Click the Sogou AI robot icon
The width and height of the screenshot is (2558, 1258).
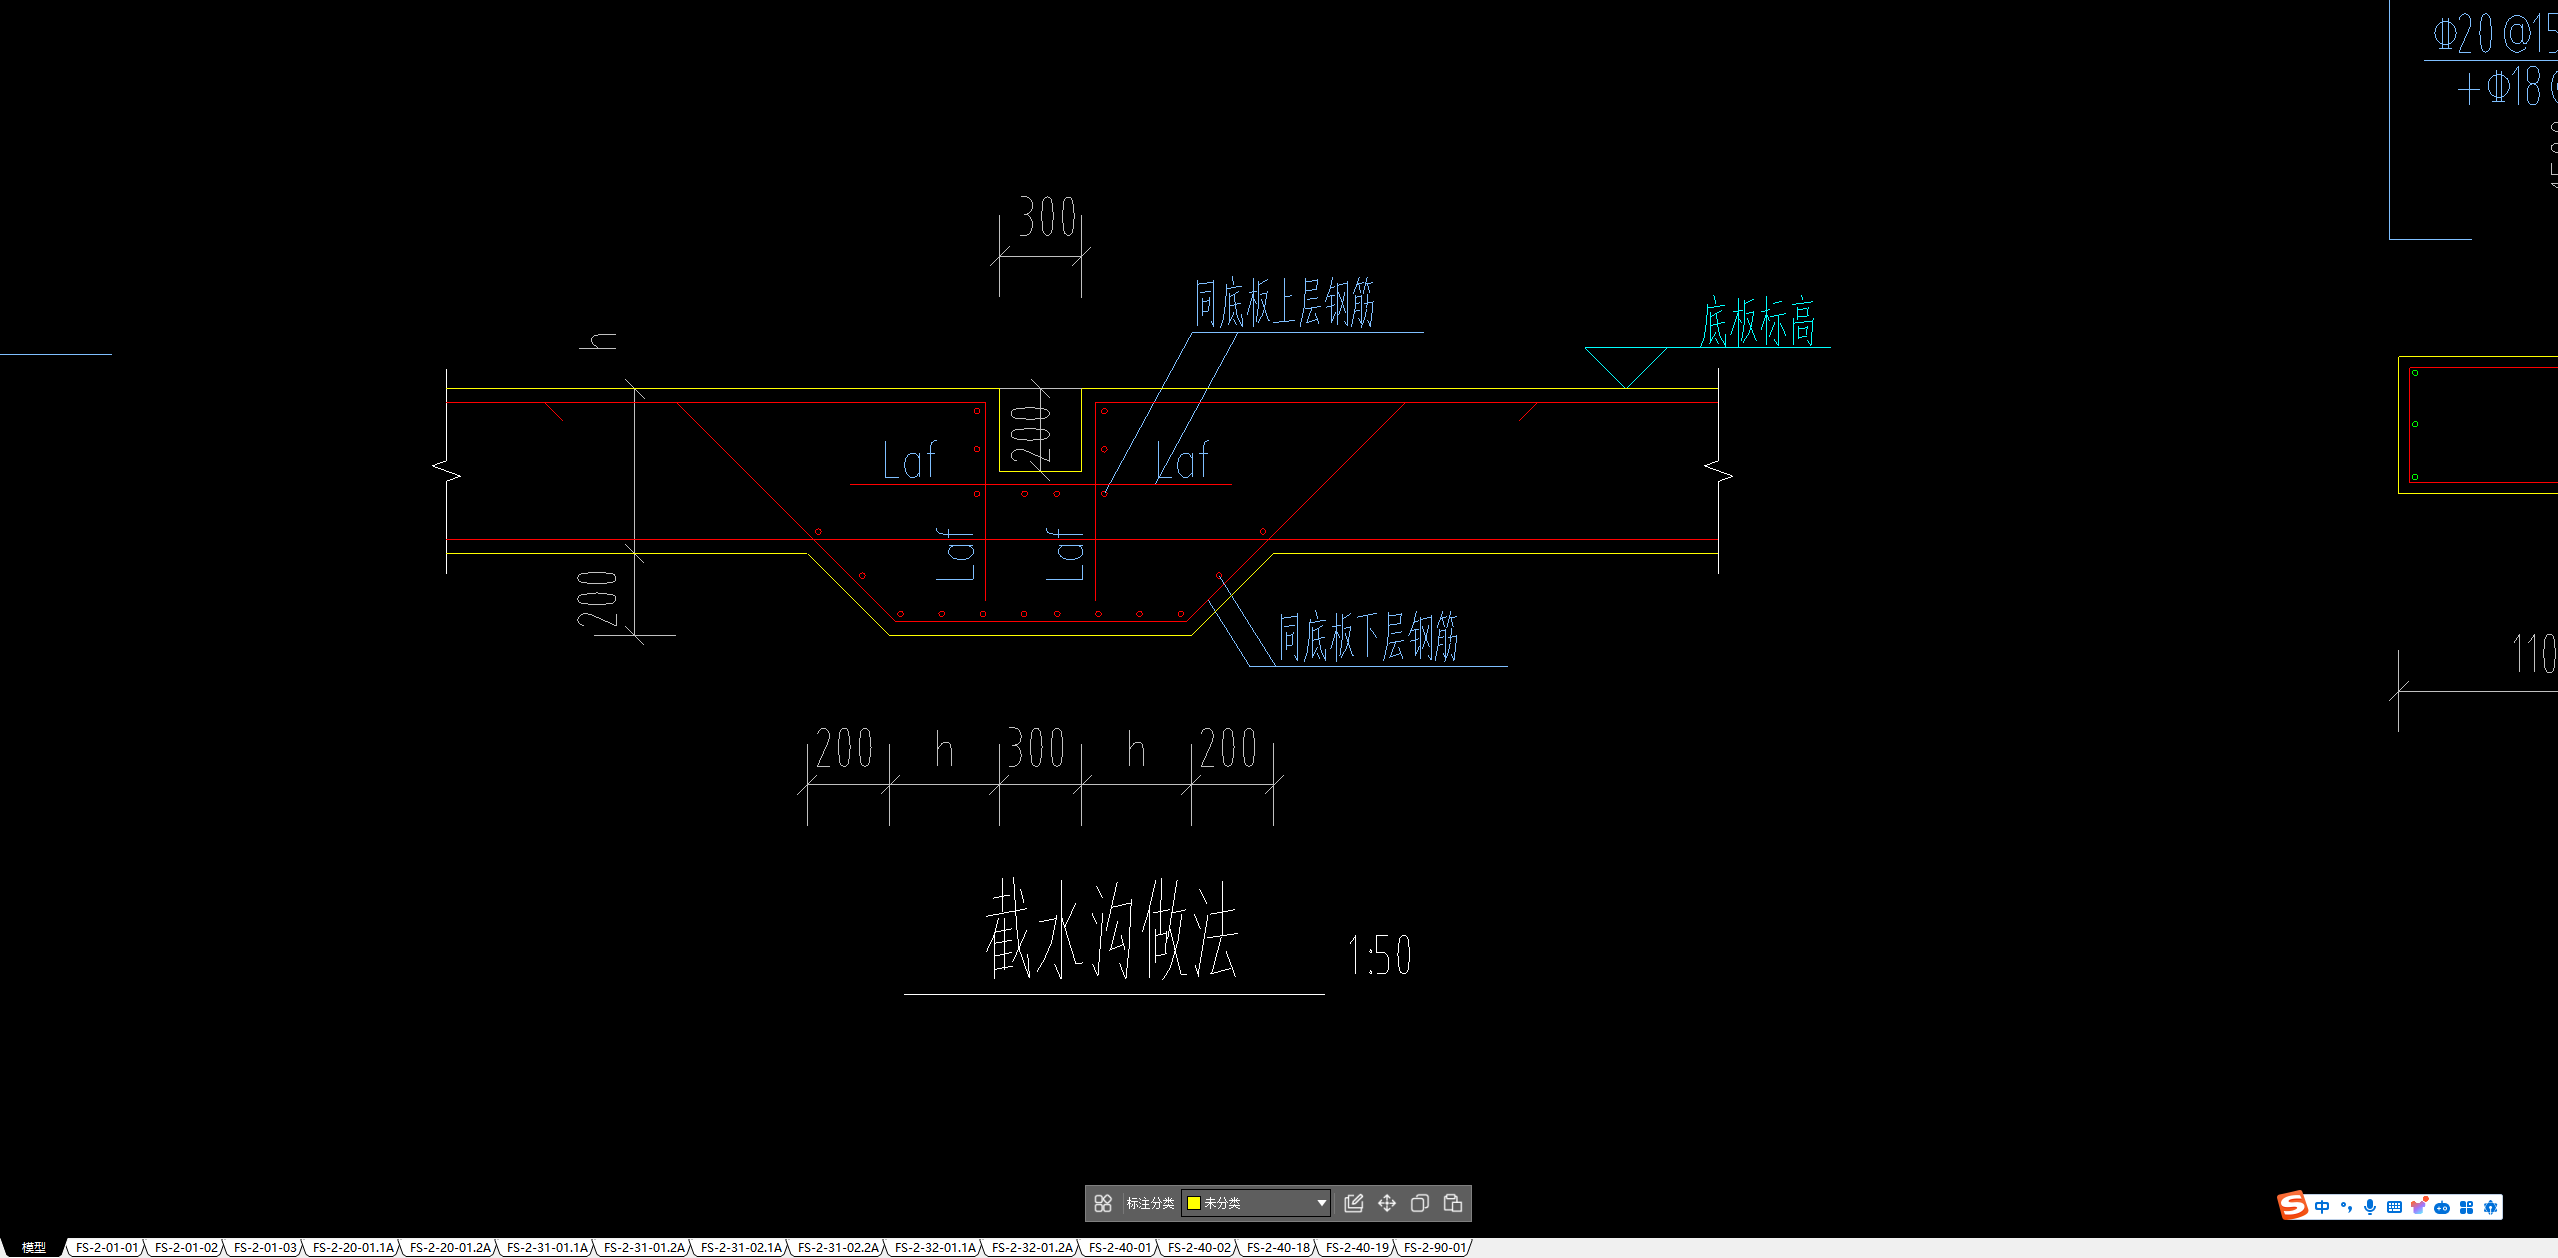click(2442, 1207)
